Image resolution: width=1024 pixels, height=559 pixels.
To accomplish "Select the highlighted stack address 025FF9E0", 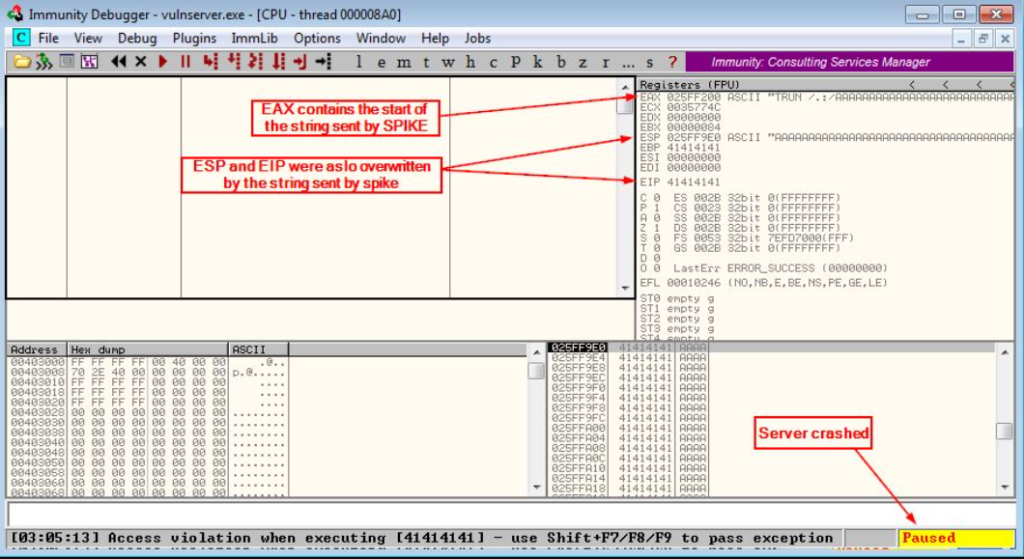I will point(578,347).
